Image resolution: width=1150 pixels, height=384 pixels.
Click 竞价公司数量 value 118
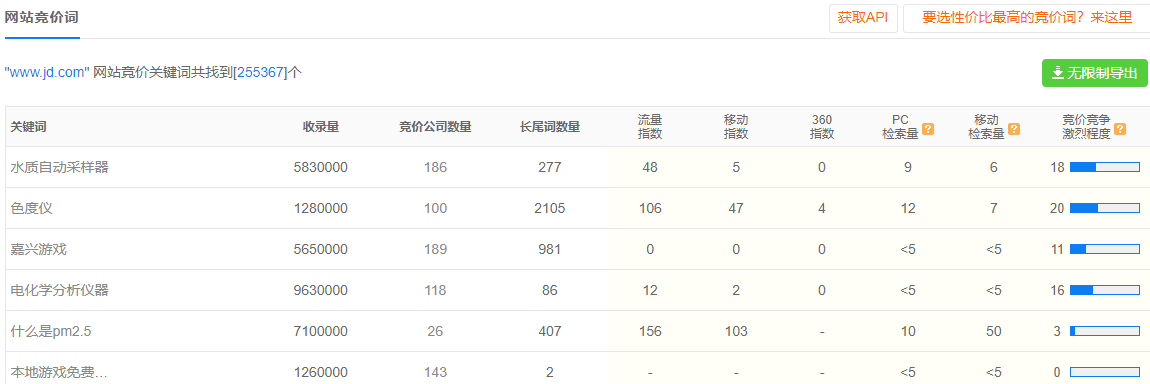click(435, 290)
